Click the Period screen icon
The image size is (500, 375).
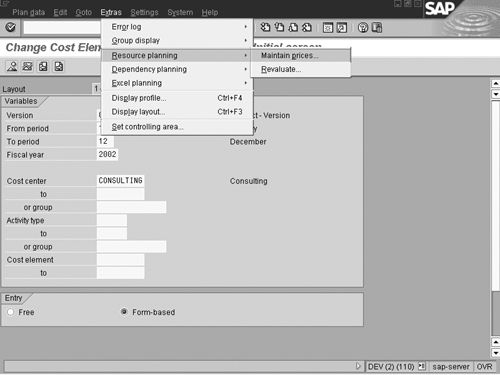(x=28, y=66)
